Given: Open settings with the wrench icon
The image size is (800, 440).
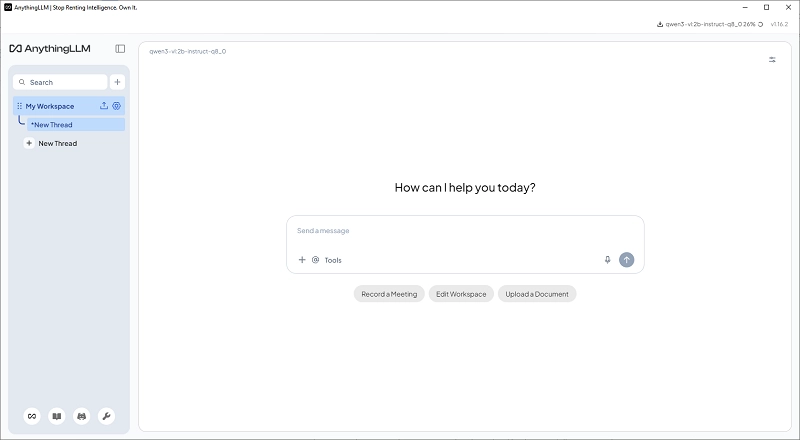Looking at the screenshot, I should point(106,416).
